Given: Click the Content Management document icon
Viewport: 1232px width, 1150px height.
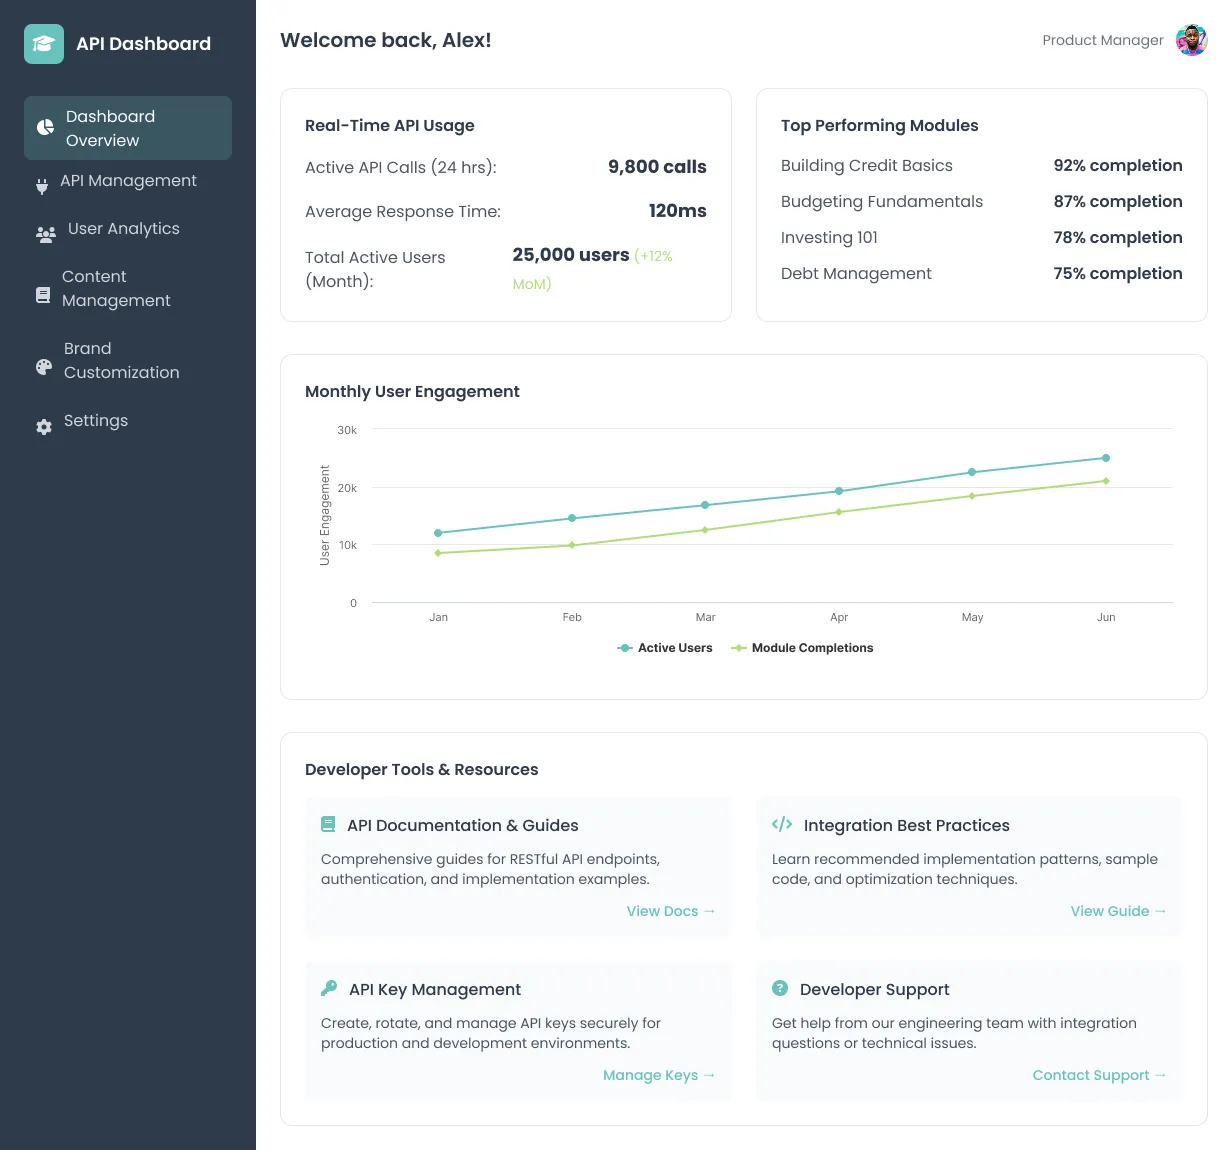Looking at the screenshot, I should point(44,294).
